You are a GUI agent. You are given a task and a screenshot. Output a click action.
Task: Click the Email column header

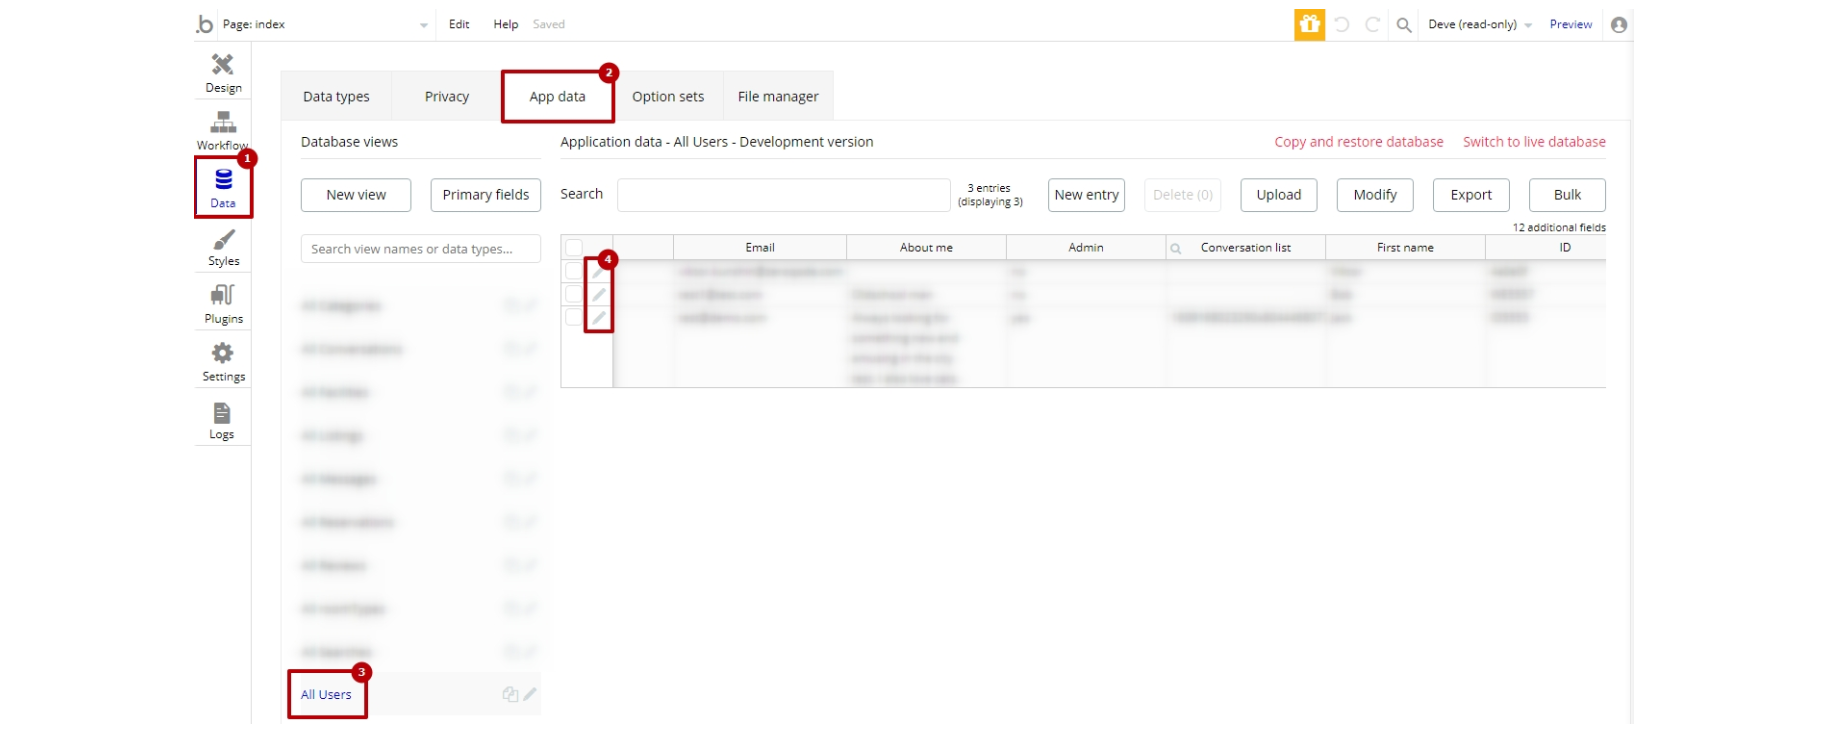pos(760,248)
